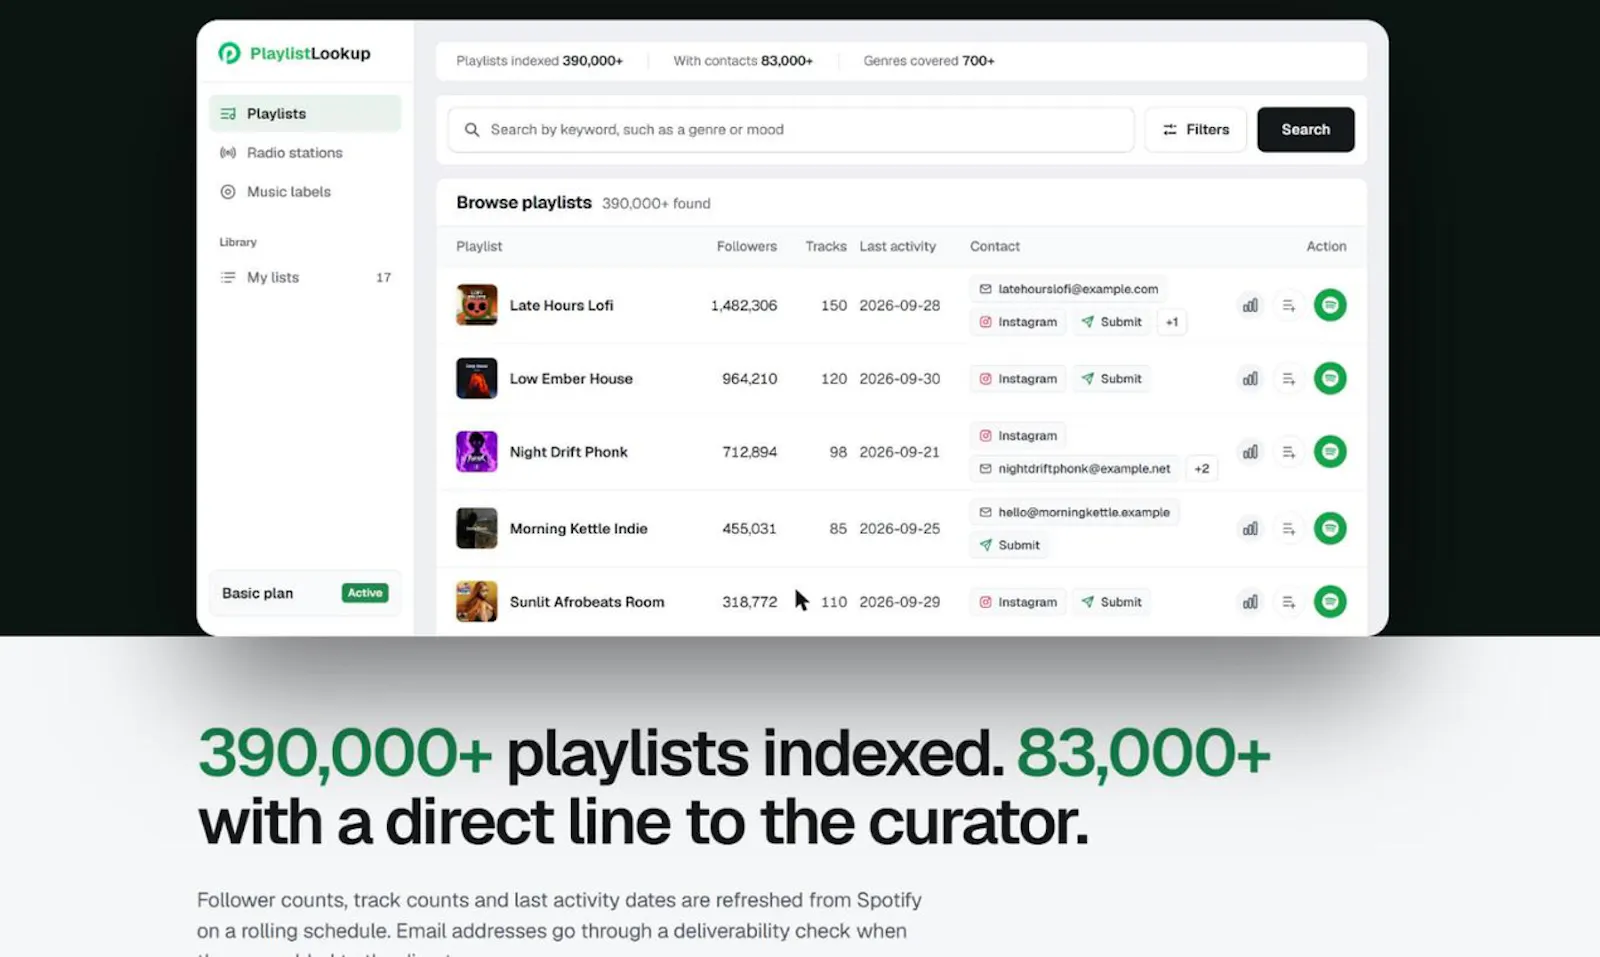View stats for Sunlit Afrobeats Room
Screen dimensions: 1600x957
(x=1250, y=602)
